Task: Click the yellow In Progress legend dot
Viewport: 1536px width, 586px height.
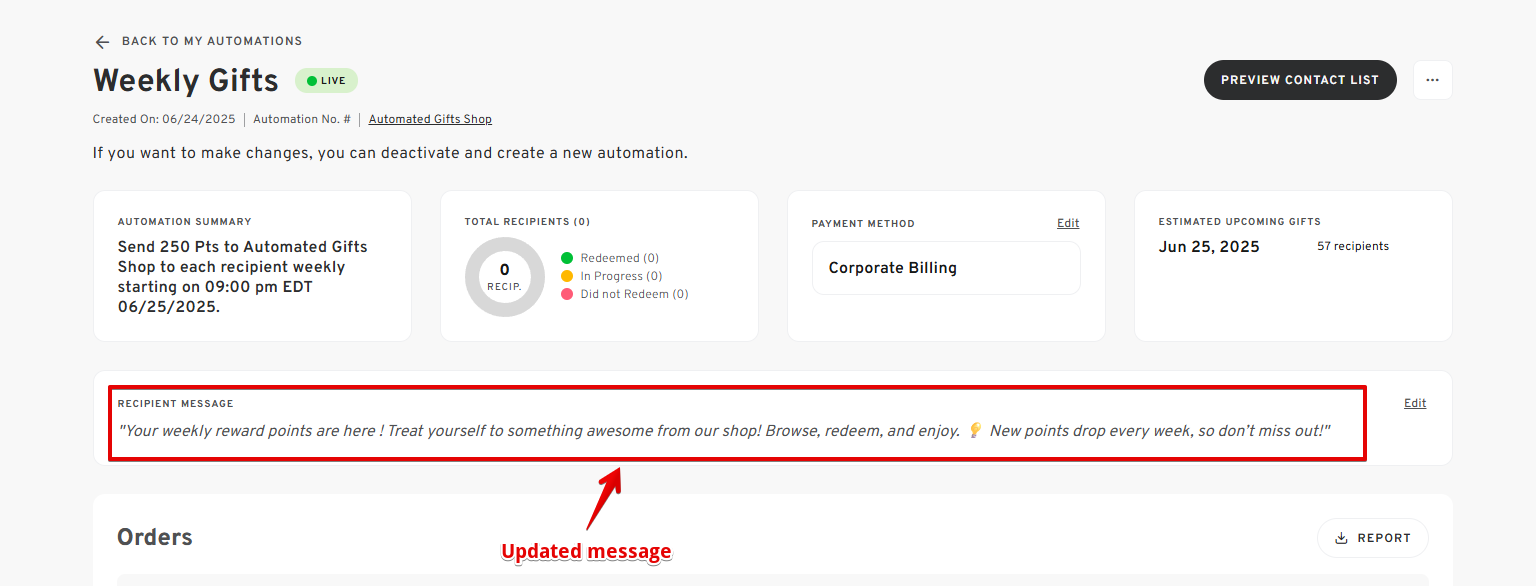Action: coord(567,276)
